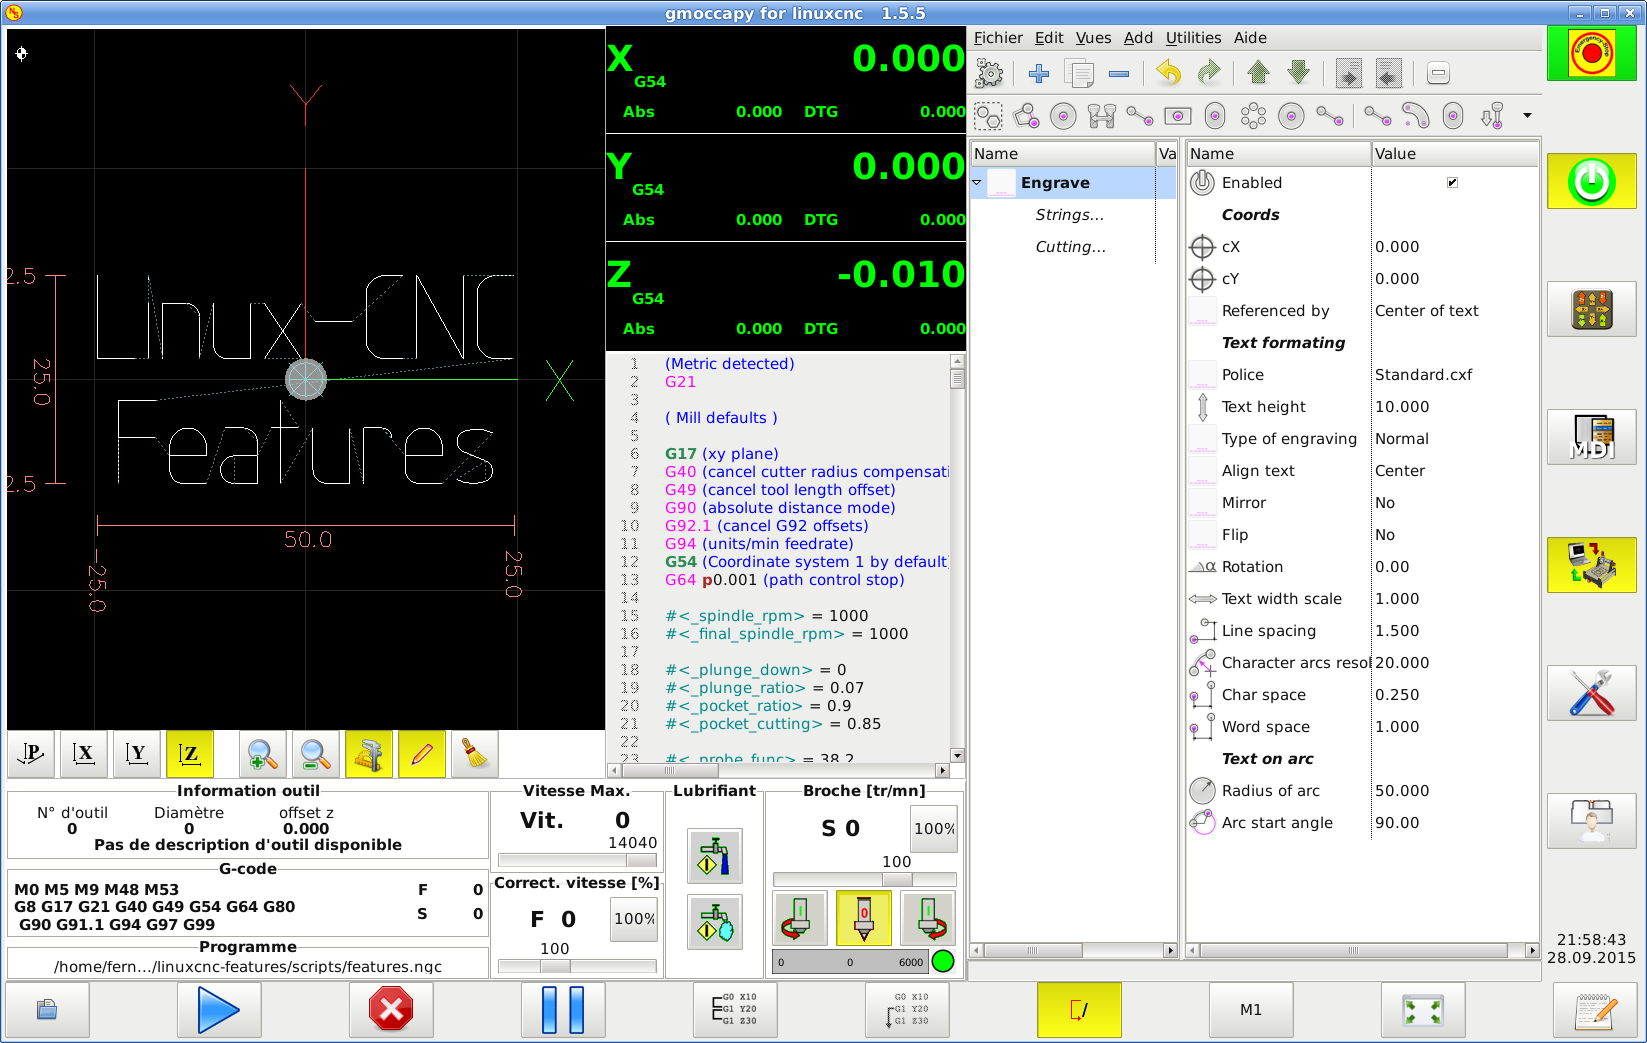Image resolution: width=1647 pixels, height=1043 pixels.
Task: Change Referenced by Center of text
Action: [1455, 311]
